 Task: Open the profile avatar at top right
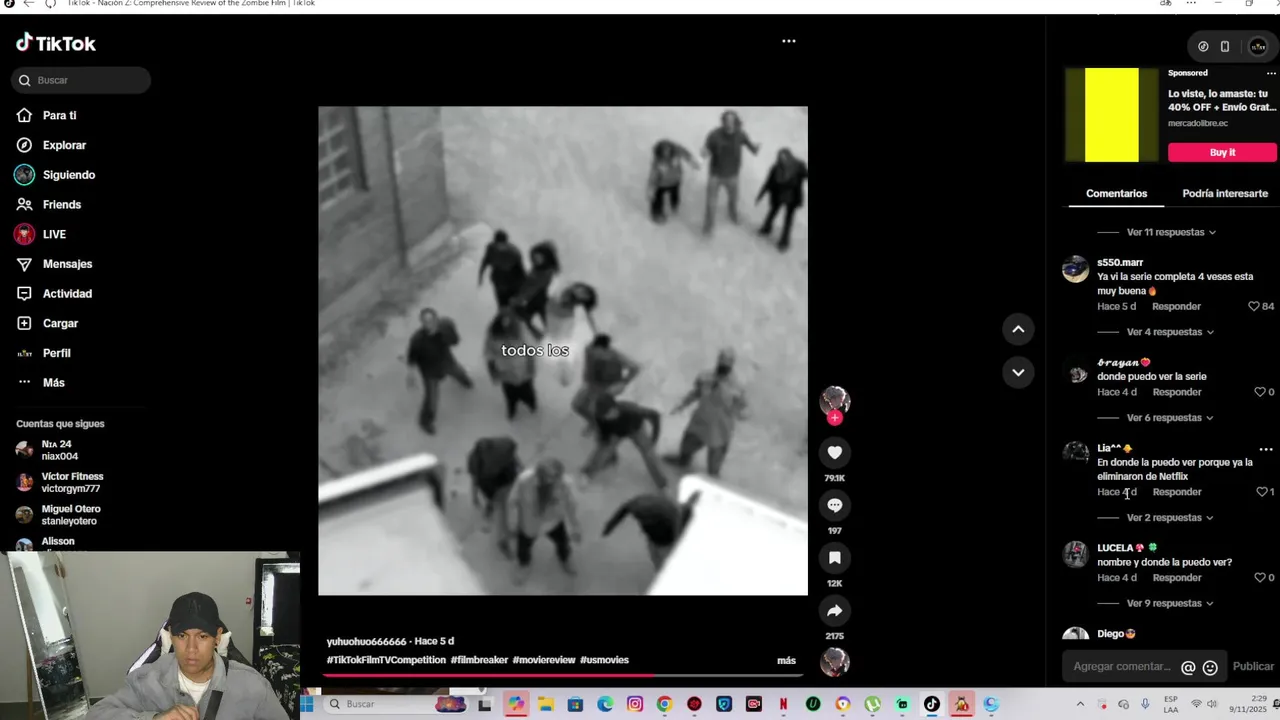1258,47
